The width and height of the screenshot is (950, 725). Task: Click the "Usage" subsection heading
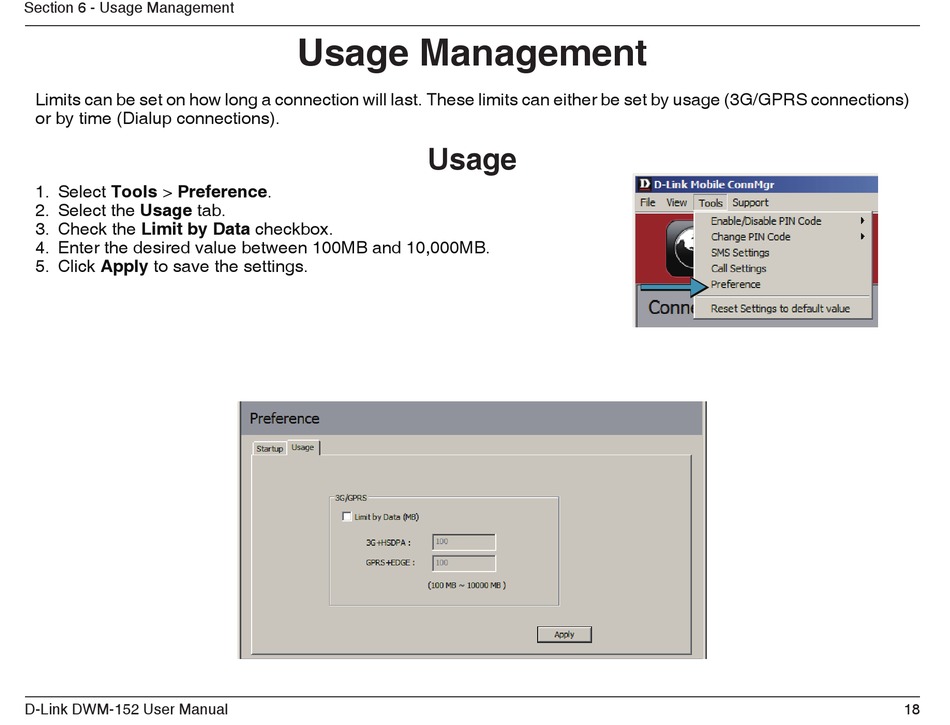[x=472, y=159]
